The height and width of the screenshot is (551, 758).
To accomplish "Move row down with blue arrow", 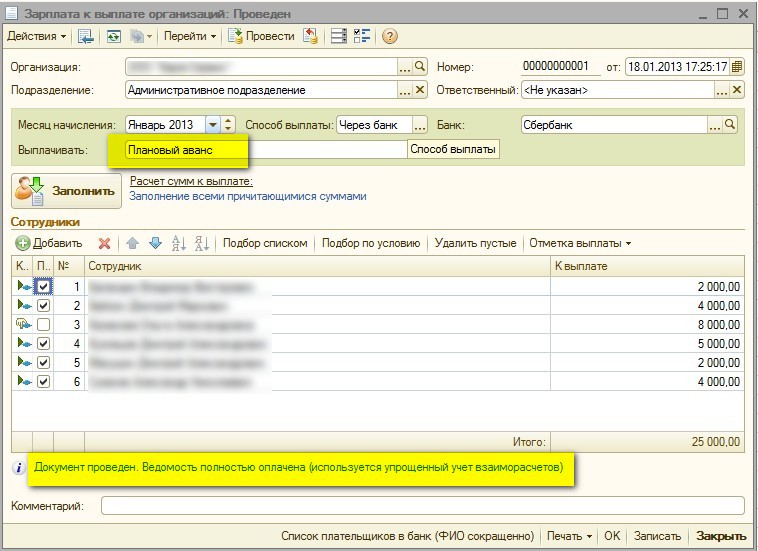I will [x=154, y=243].
